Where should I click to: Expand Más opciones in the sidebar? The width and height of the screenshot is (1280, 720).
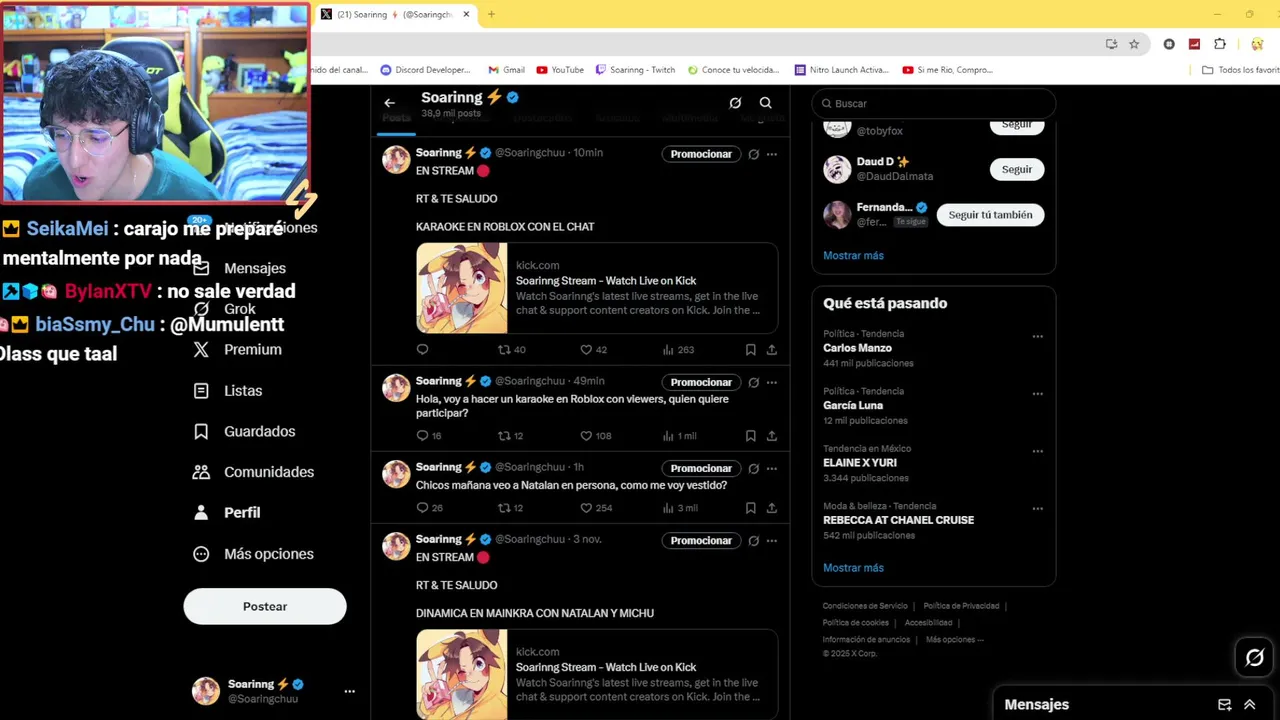[253, 554]
